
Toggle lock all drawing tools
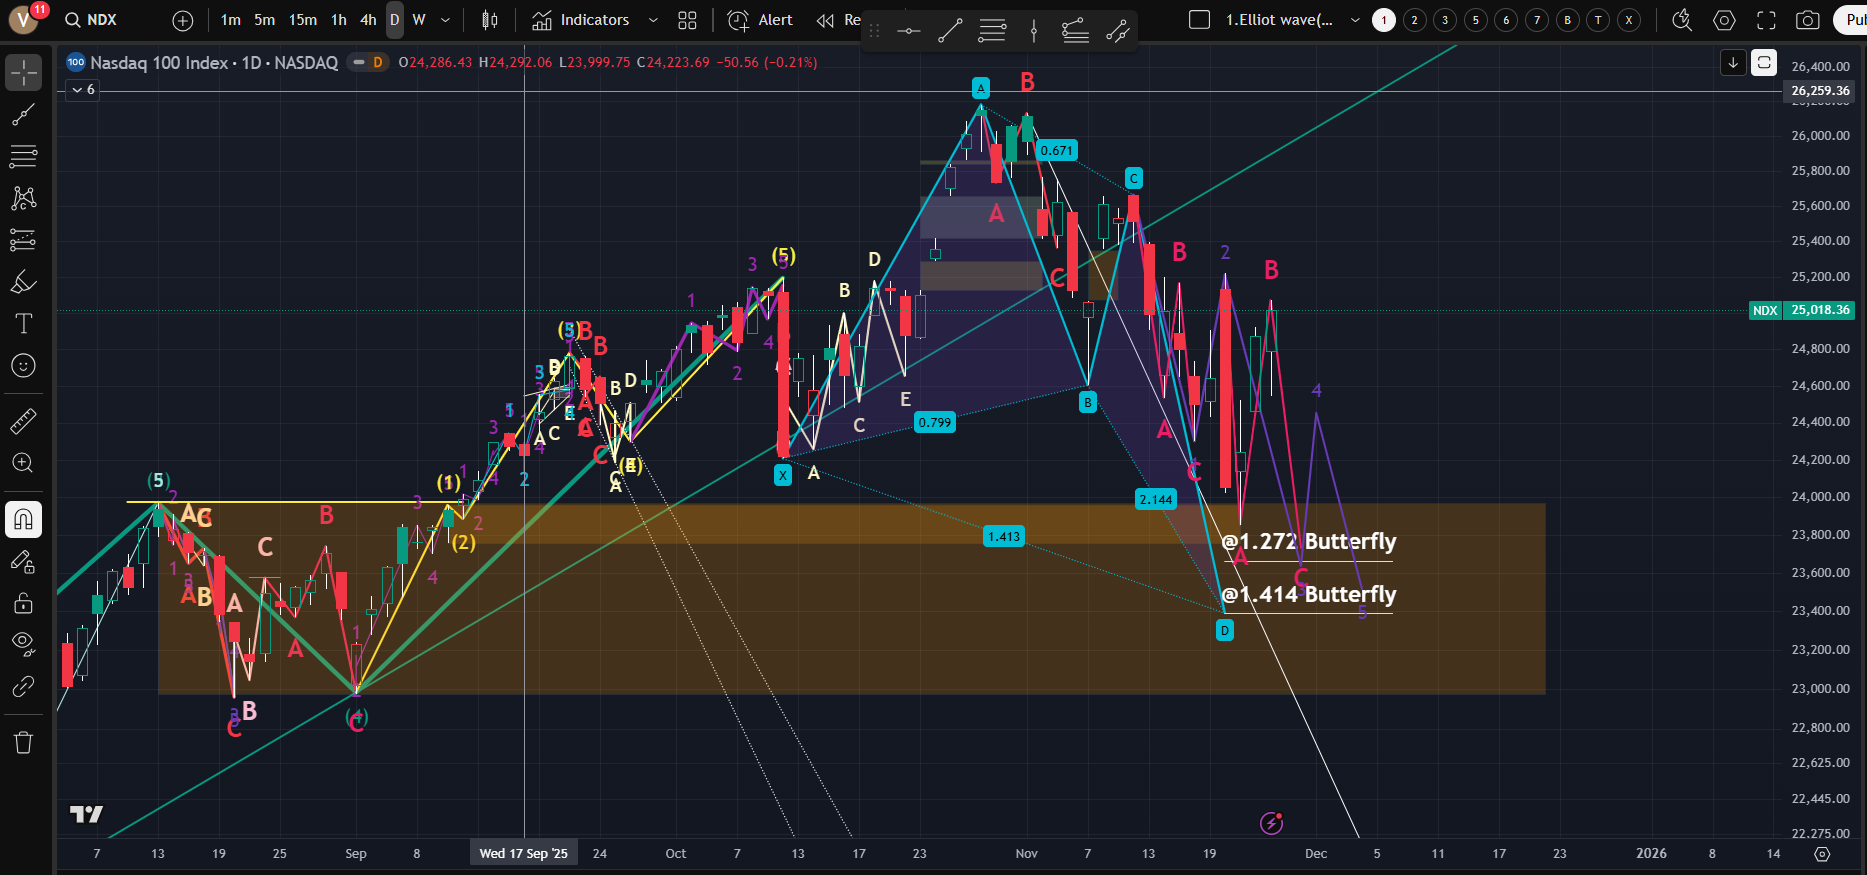(x=23, y=603)
